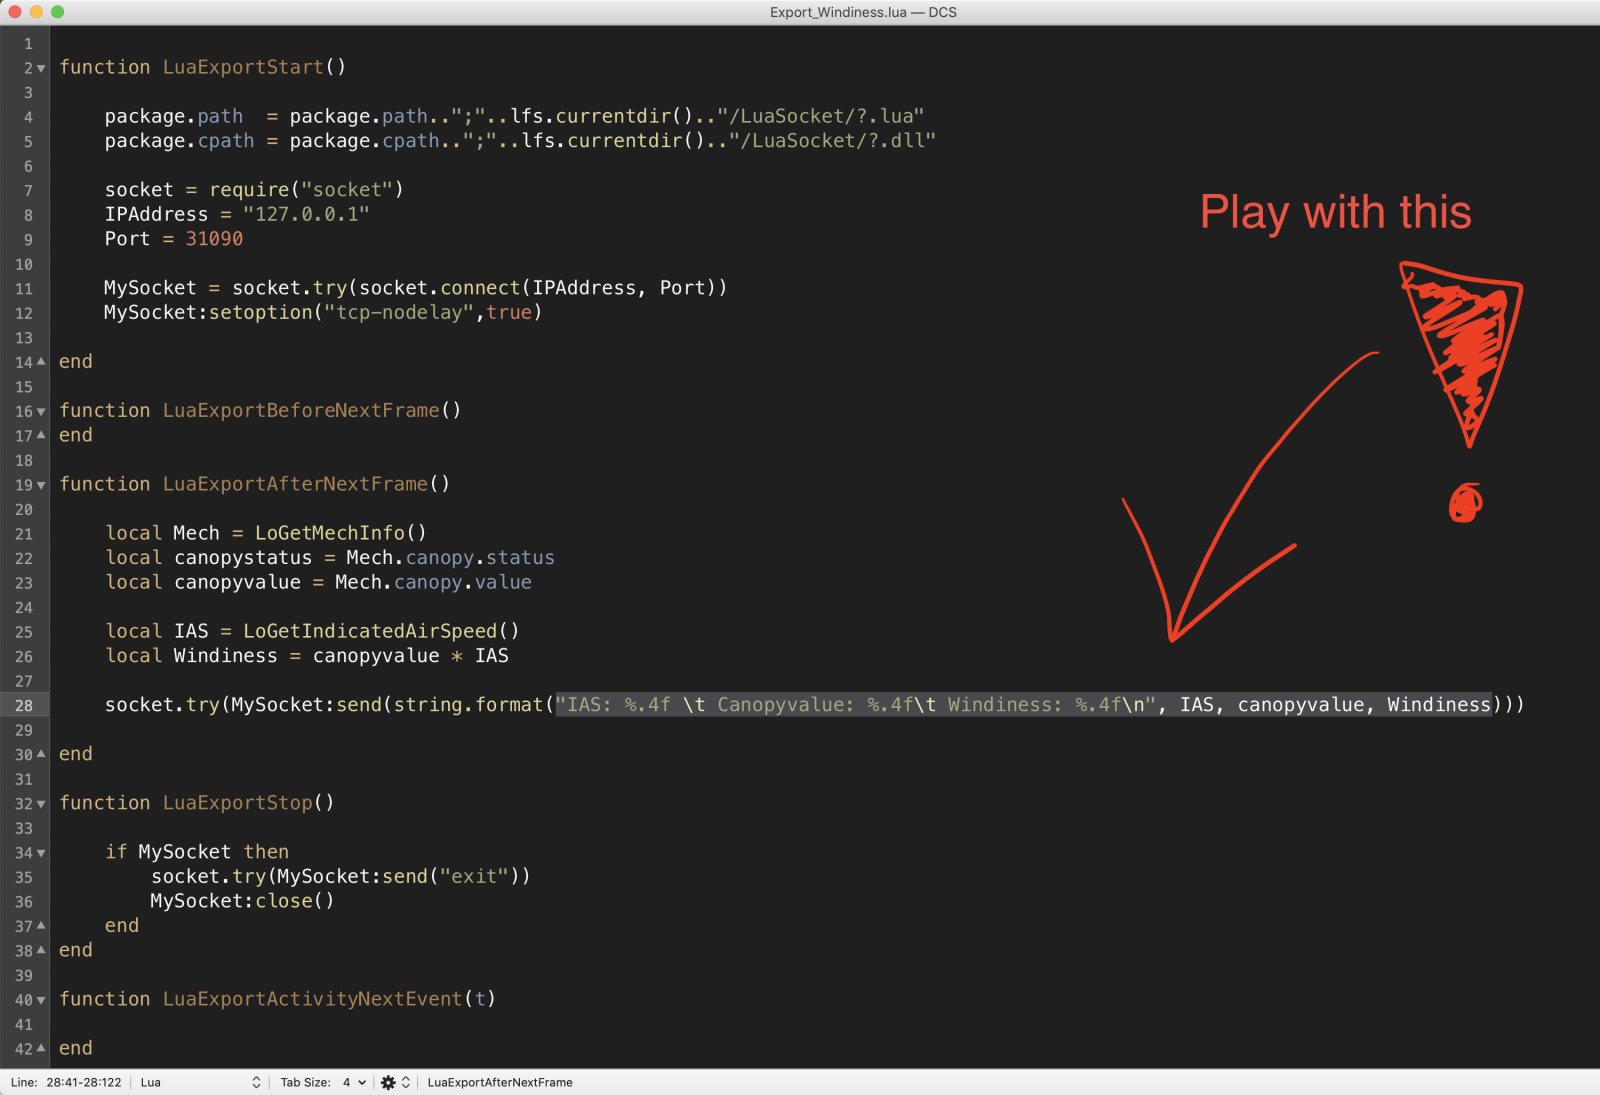Click the LuaExportActivityNextEvent function name
The height and width of the screenshot is (1095, 1600).
pos(312,999)
